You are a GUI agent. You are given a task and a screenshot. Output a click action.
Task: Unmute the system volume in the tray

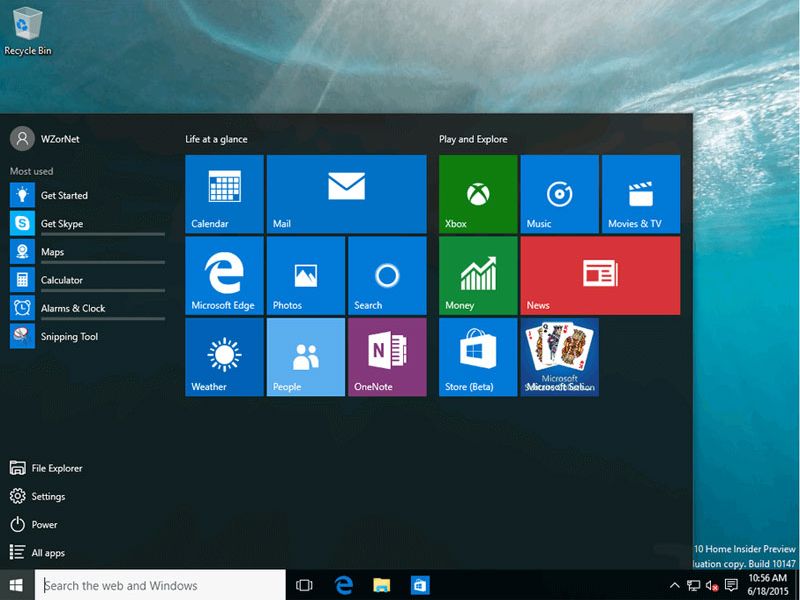coord(711,585)
